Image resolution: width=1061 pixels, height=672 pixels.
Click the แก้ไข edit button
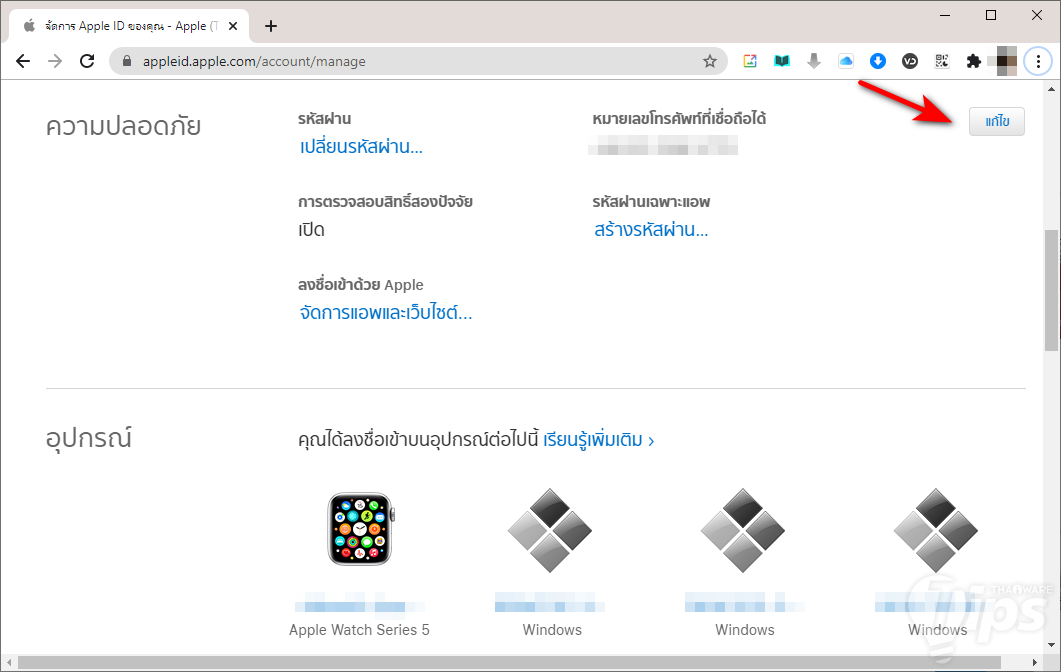click(x=997, y=122)
